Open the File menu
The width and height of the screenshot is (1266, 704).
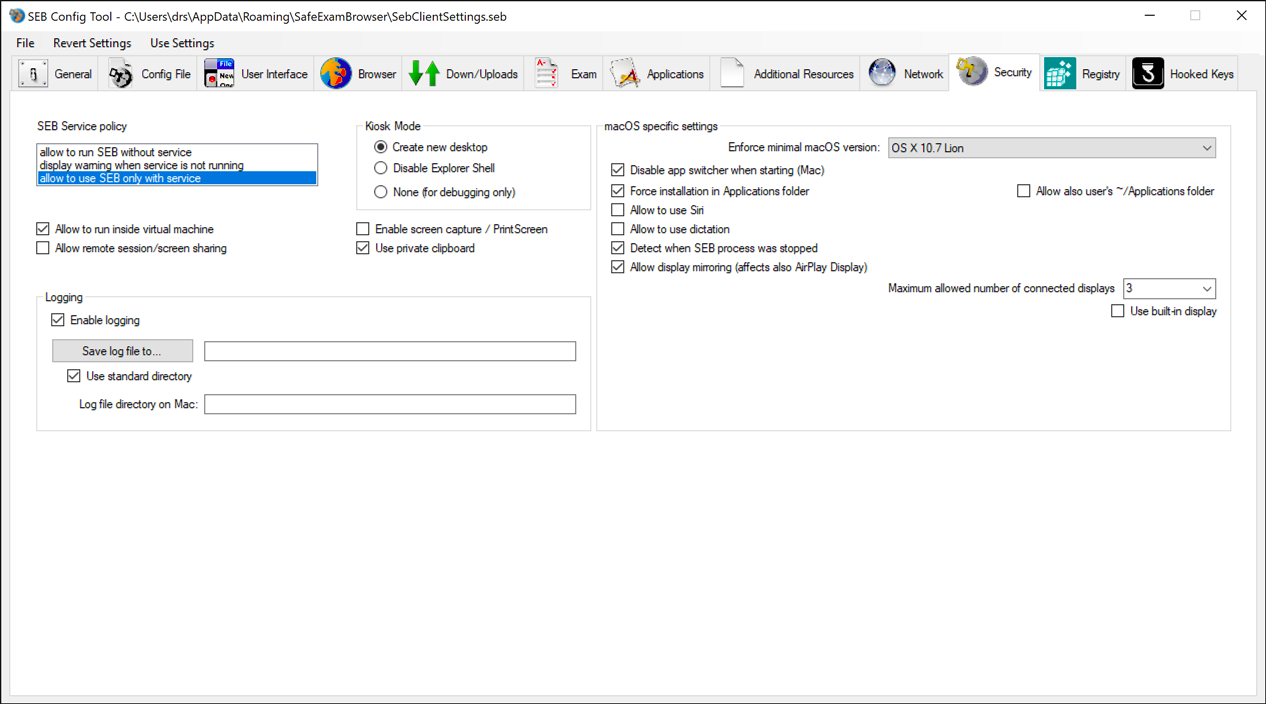click(x=25, y=43)
